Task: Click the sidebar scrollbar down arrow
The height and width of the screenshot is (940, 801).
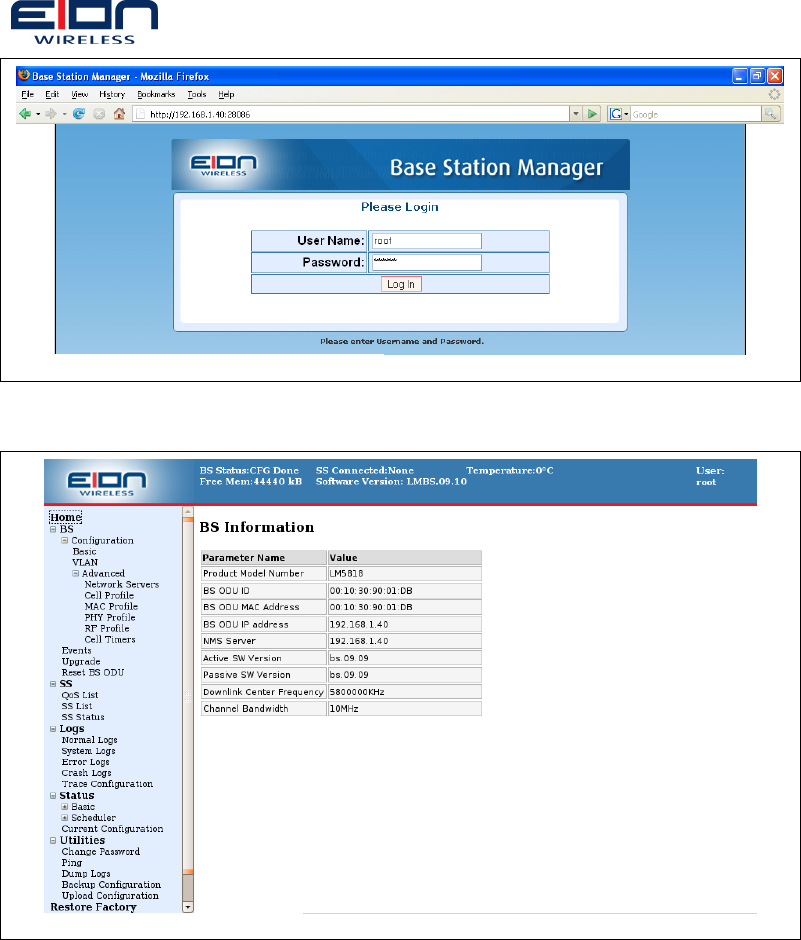Action: pyautogui.click(x=188, y=908)
